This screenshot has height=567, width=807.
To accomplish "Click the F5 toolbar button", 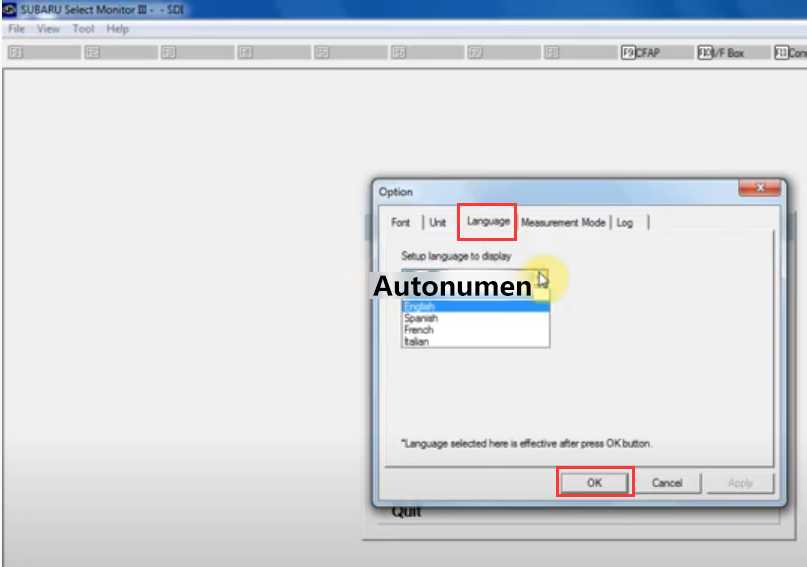I will (x=351, y=52).
